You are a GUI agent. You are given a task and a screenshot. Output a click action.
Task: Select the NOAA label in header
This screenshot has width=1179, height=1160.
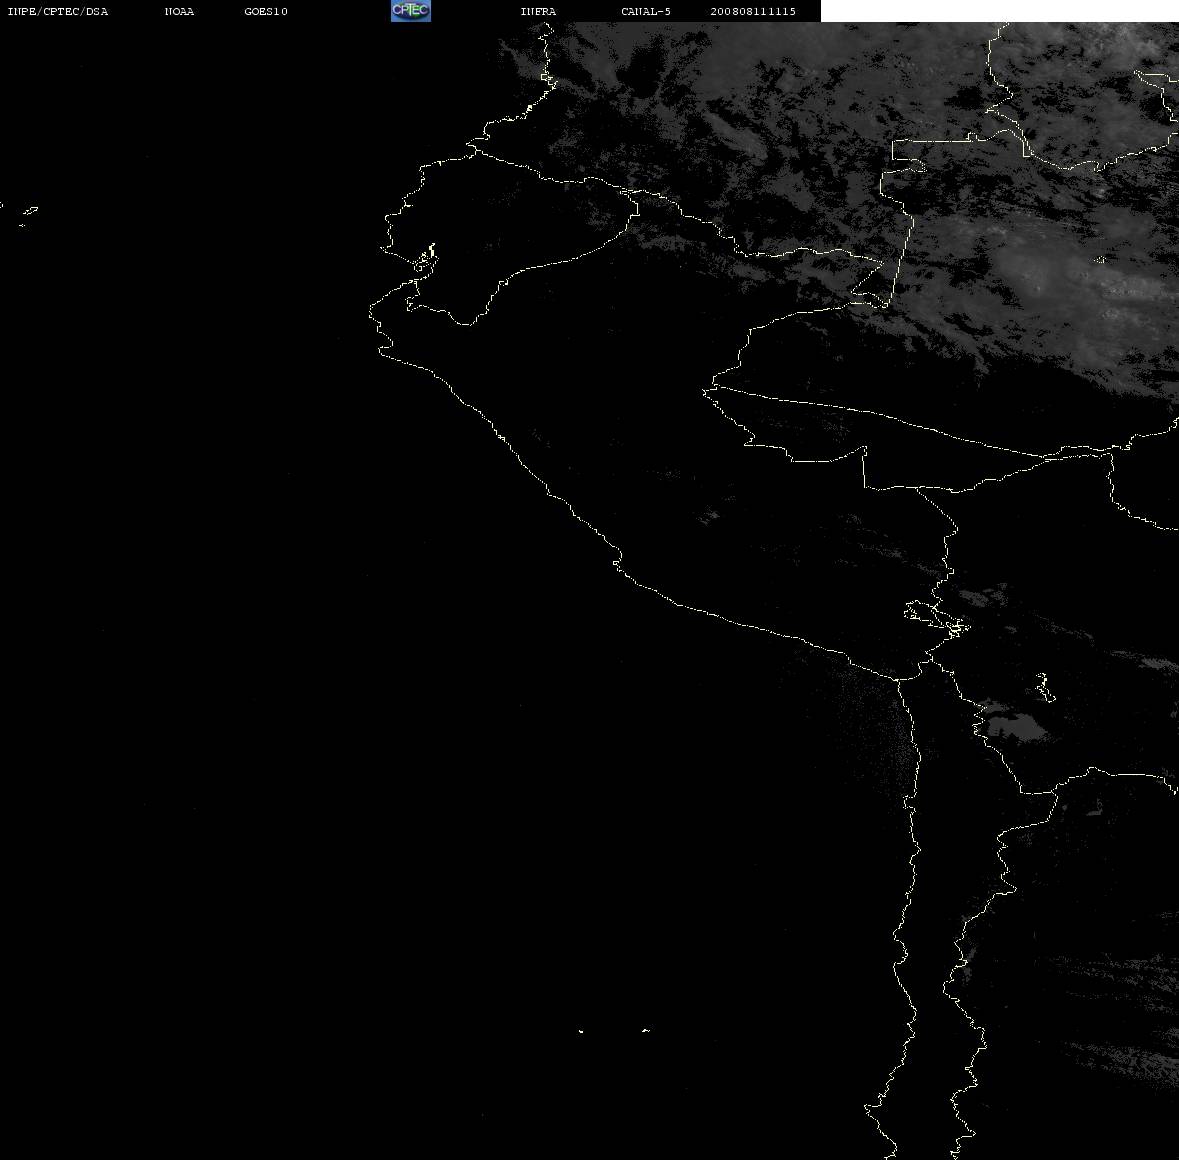179,11
